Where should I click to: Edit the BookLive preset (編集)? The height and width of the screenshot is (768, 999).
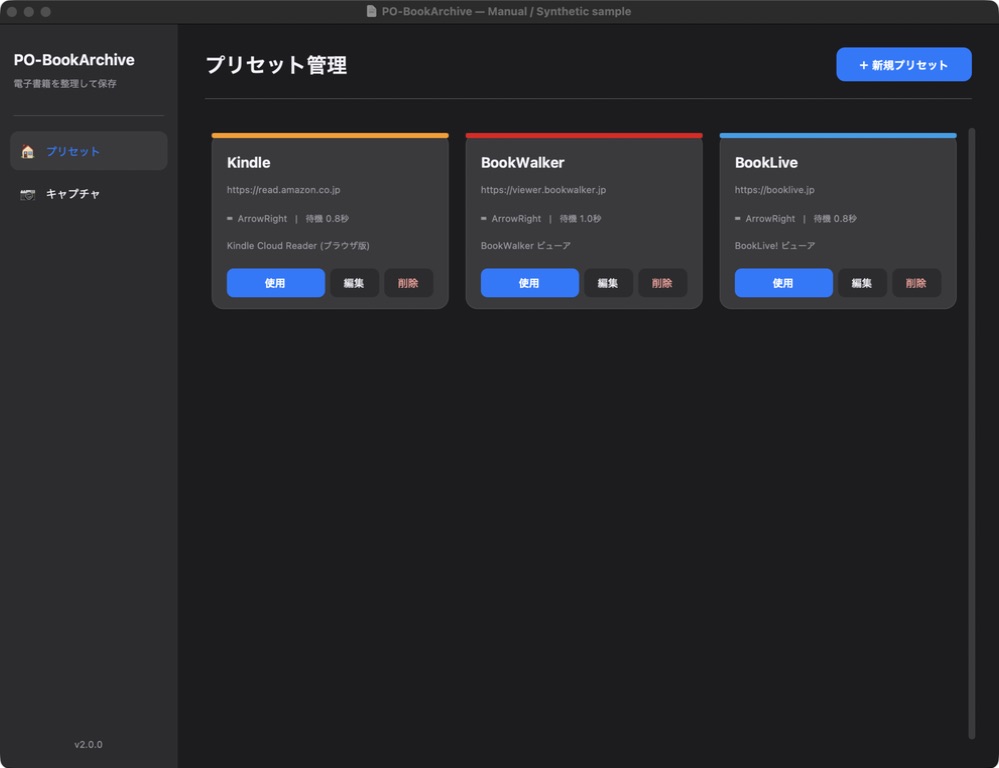coord(862,283)
